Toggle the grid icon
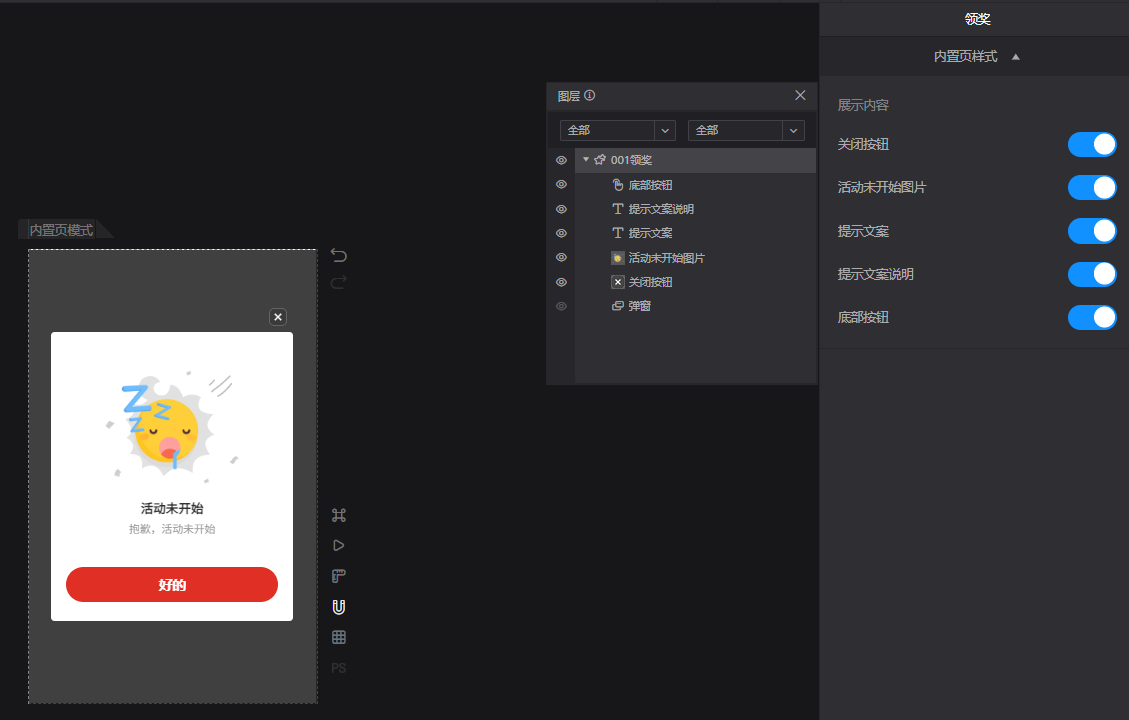1129x720 pixels. [x=338, y=637]
